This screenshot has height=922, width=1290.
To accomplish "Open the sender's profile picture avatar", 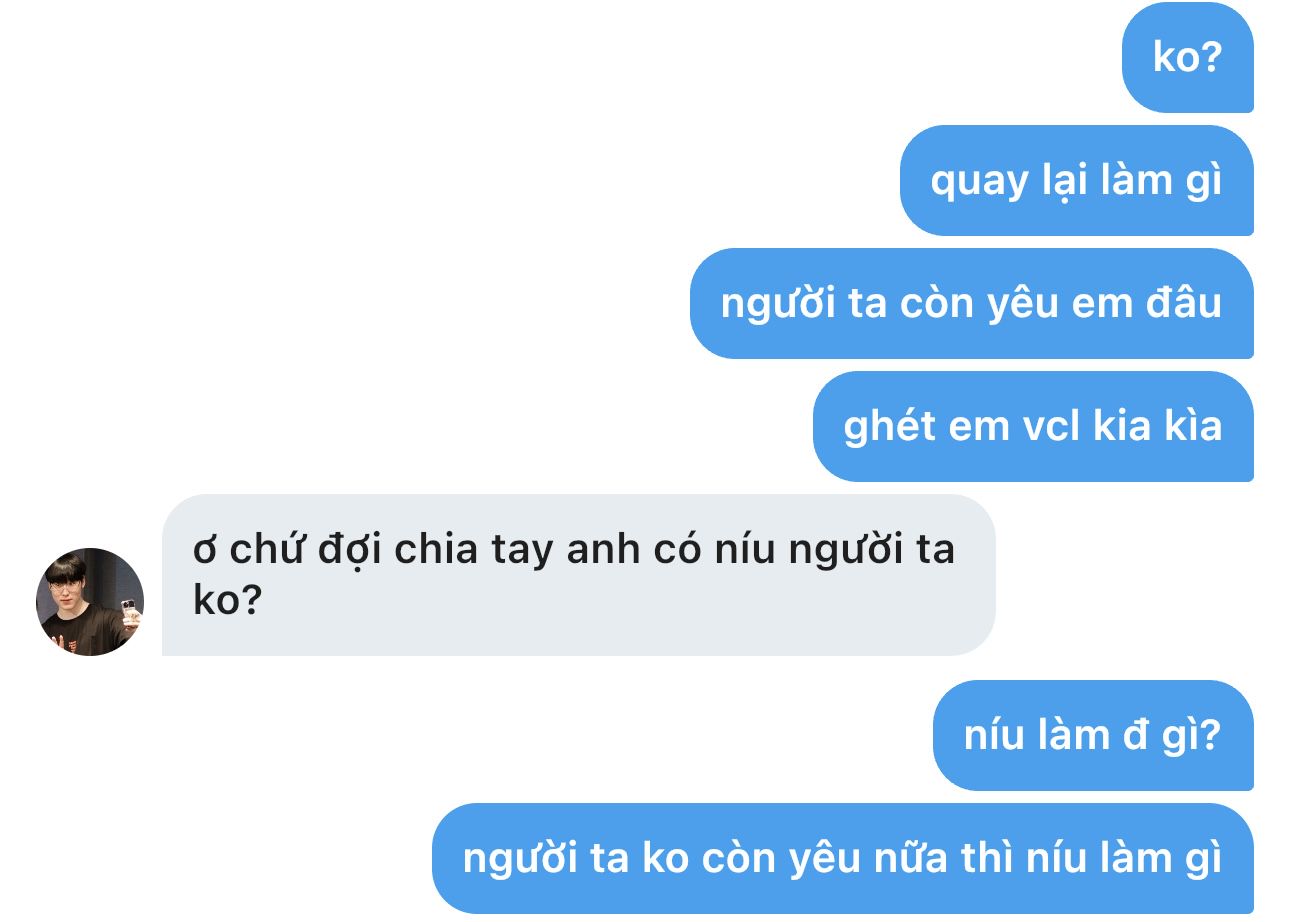I will [x=90, y=602].
